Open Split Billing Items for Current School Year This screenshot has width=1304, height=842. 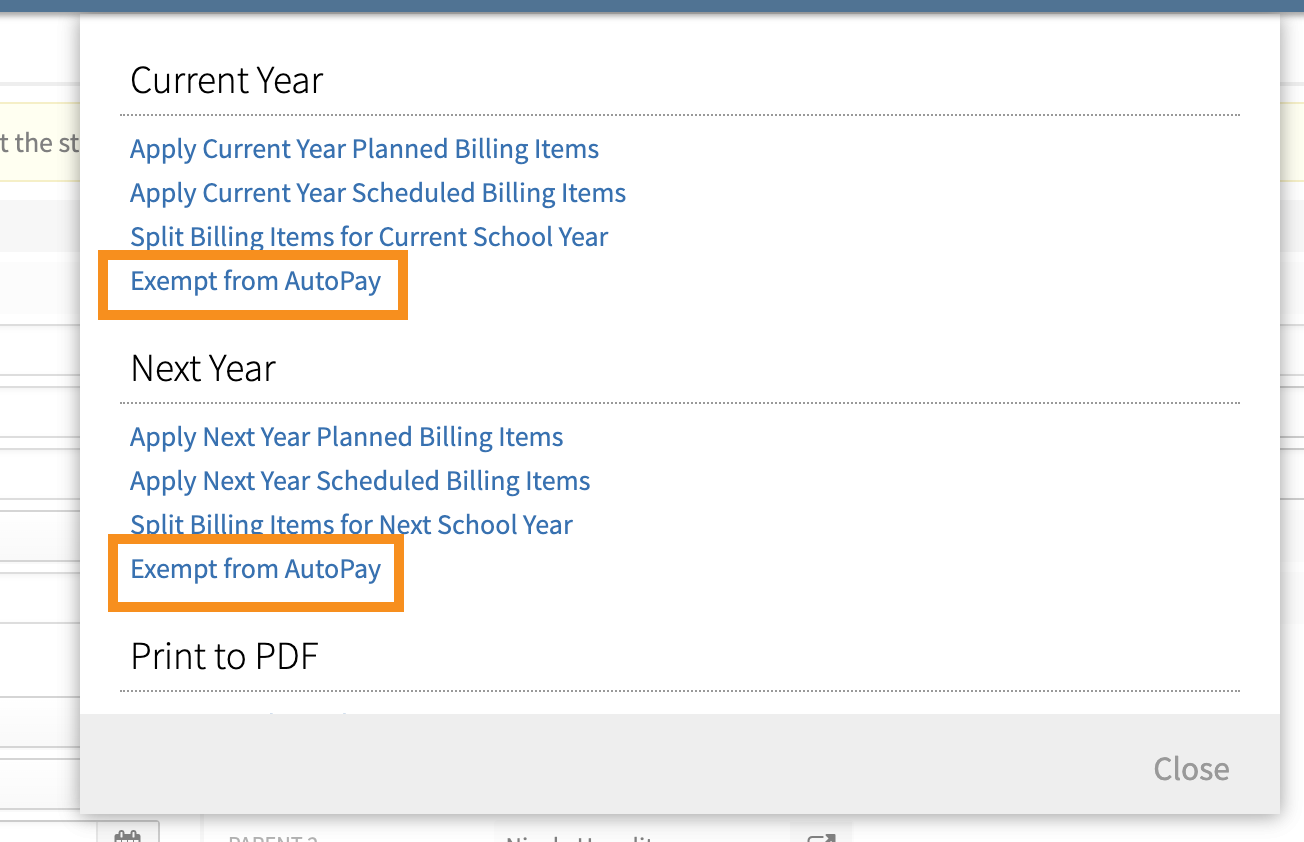[x=368, y=236]
